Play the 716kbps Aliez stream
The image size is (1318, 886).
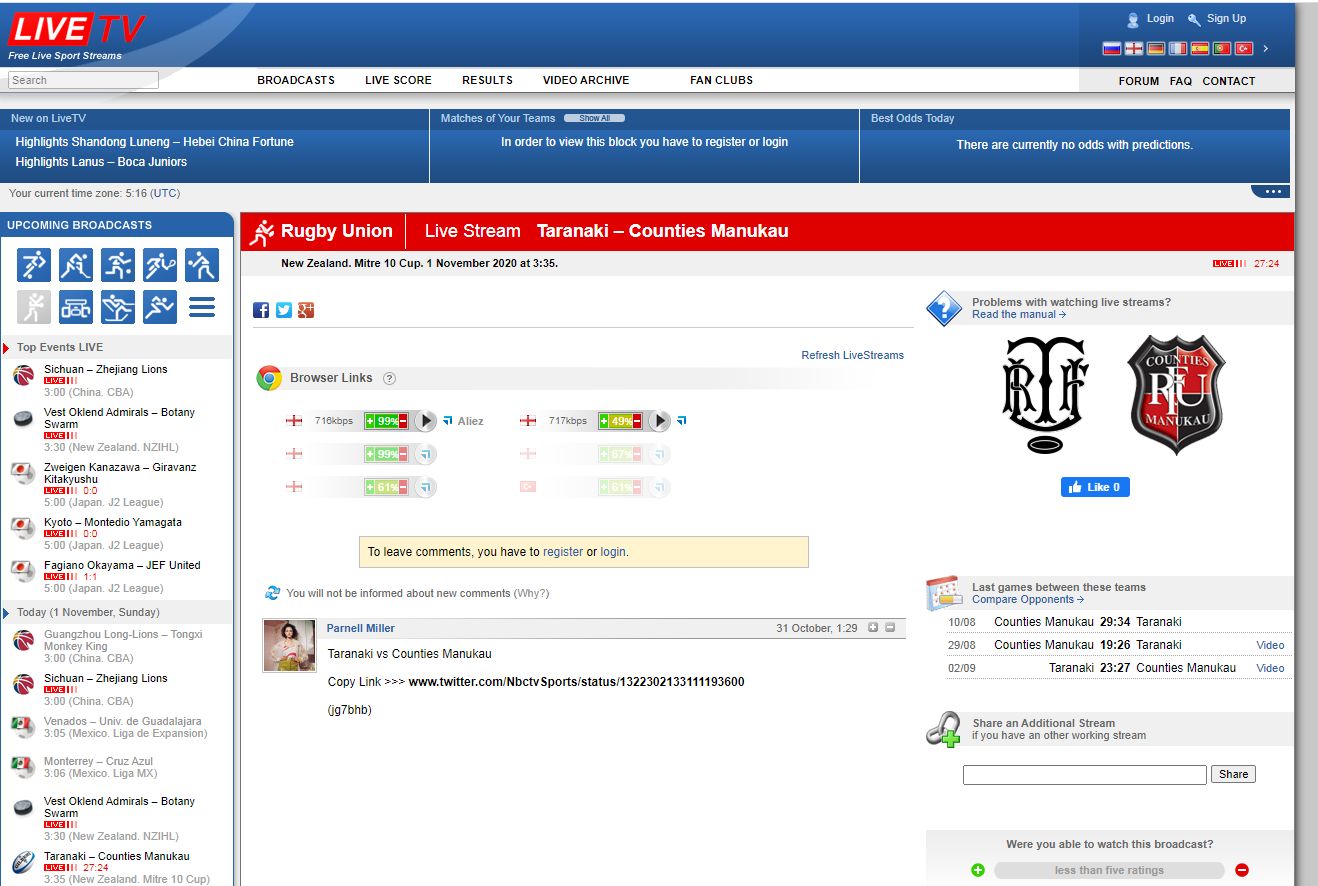click(425, 421)
